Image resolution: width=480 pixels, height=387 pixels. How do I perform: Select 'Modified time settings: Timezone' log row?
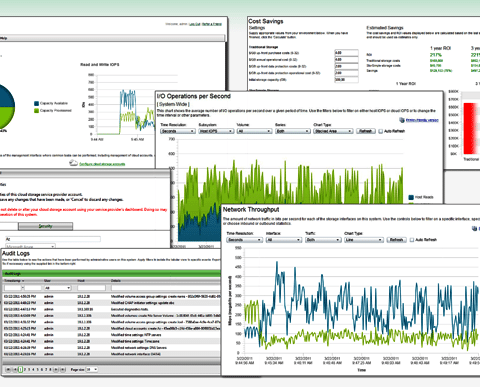[x=111, y=341]
